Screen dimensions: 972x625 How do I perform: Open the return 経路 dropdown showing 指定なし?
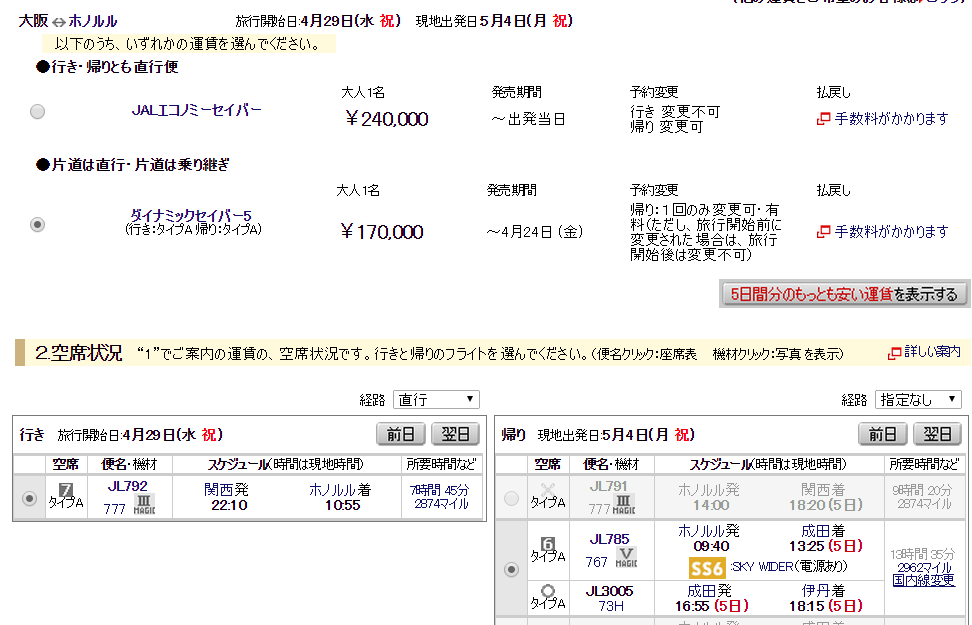[918, 400]
